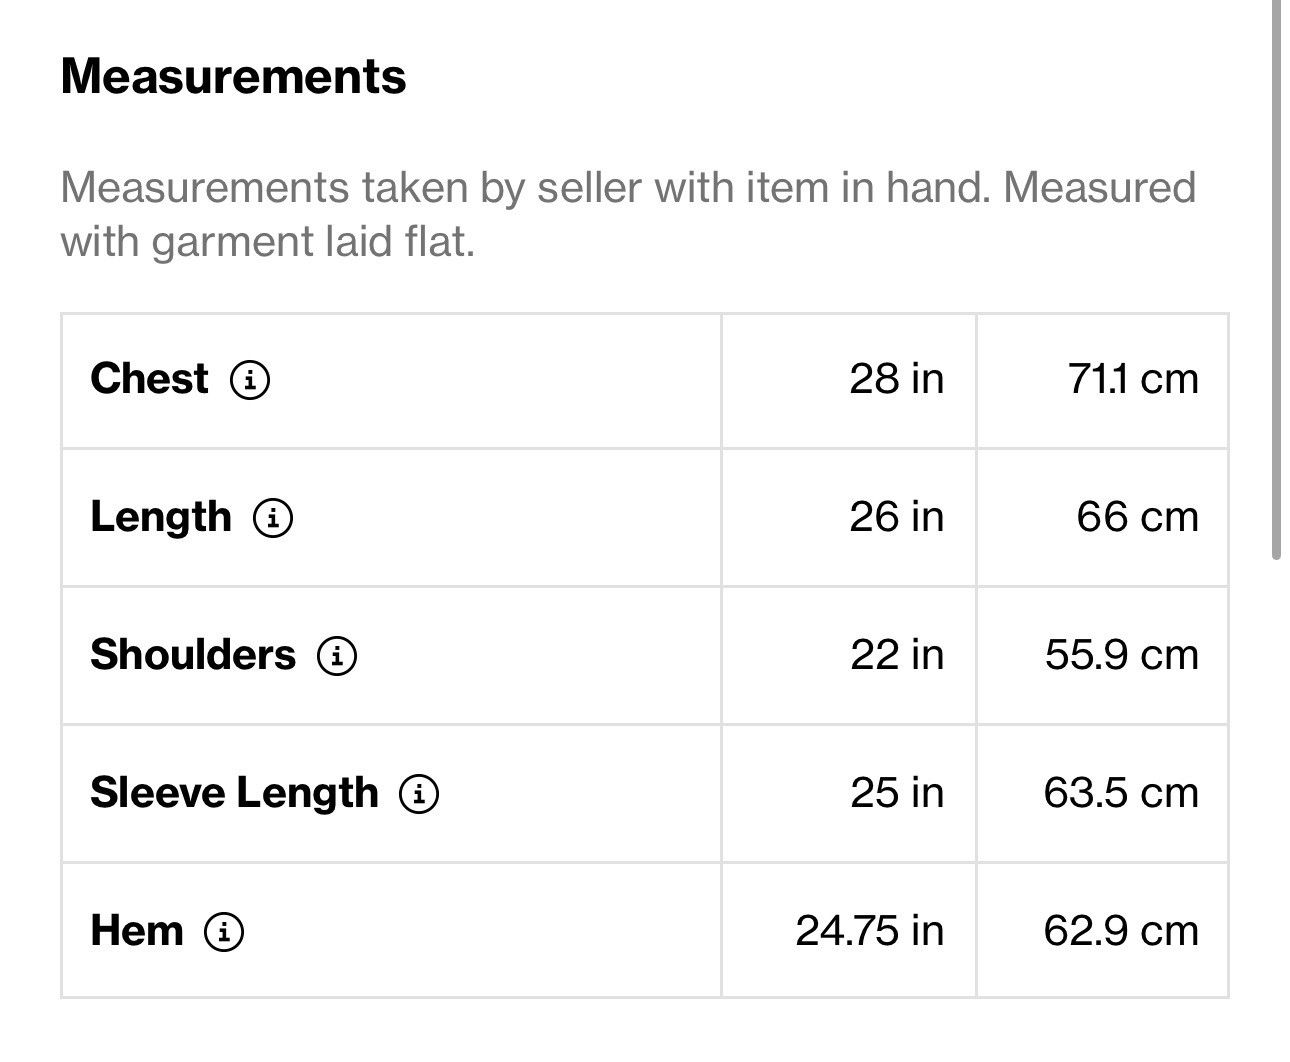Open the Sleeve Length info icon
Image resolution: width=1290 pixels, height=1062 pixels.
(x=419, y=794)
